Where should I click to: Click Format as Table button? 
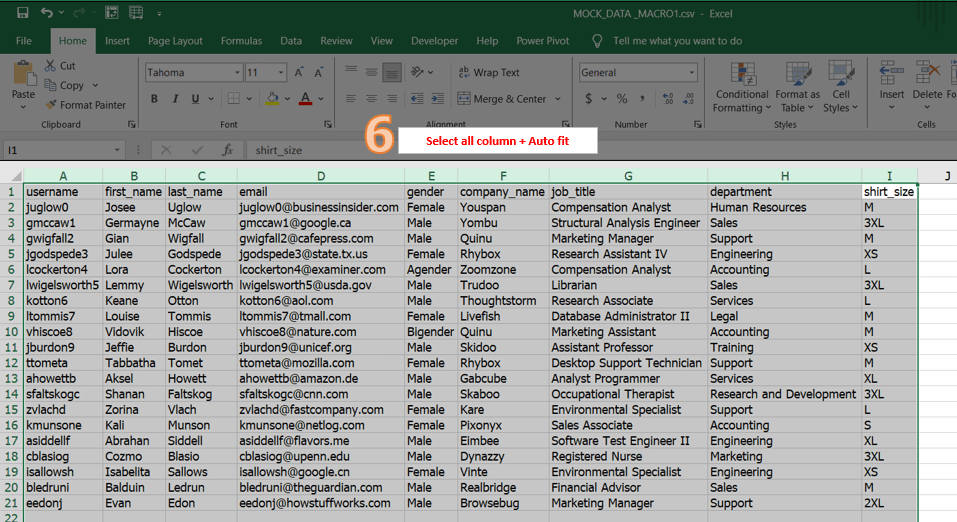798,75
